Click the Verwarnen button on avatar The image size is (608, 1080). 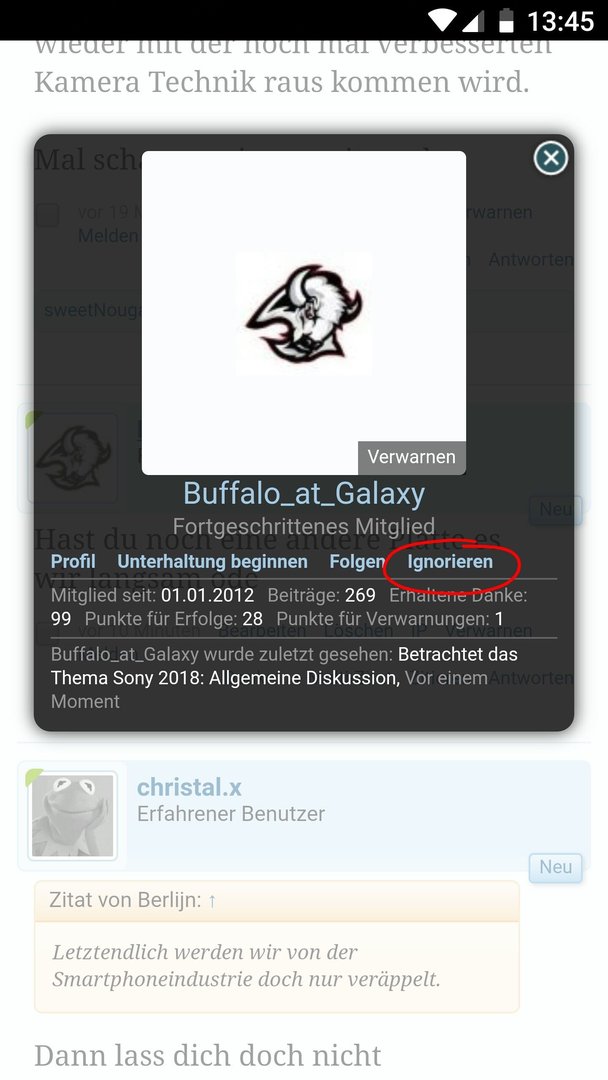[x=411, y=457]
